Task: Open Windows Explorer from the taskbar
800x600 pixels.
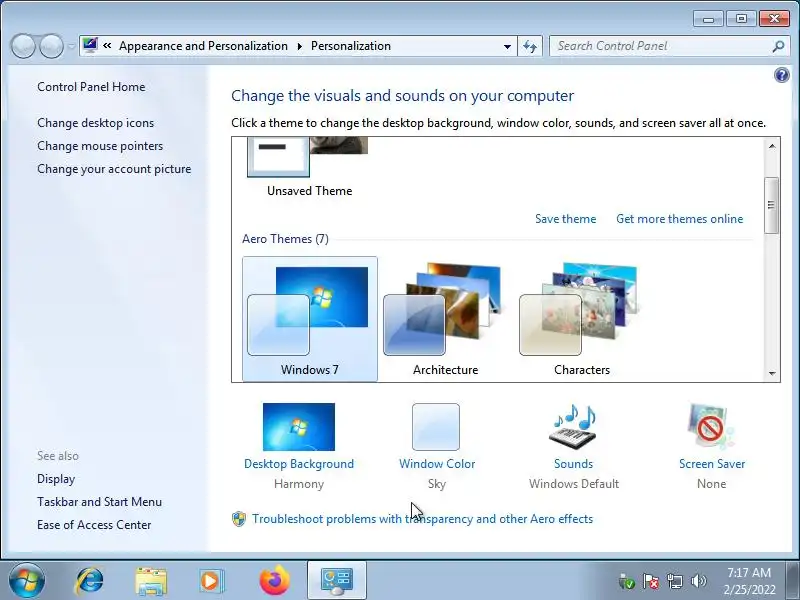Action: pos(151,581)
